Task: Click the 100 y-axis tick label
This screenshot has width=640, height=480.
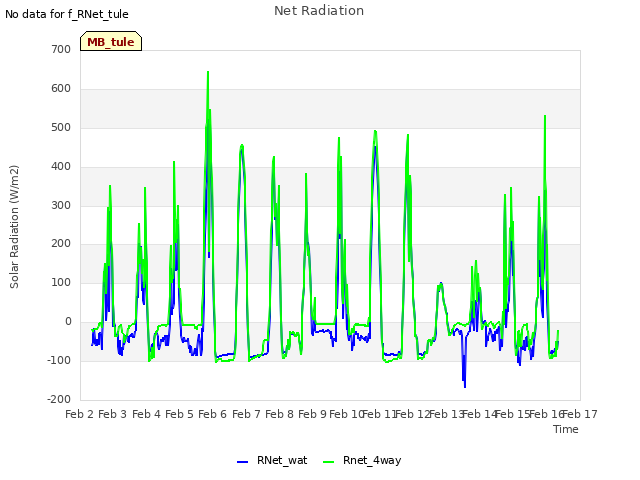Action: pyautogui.click(x=61, y=282)
